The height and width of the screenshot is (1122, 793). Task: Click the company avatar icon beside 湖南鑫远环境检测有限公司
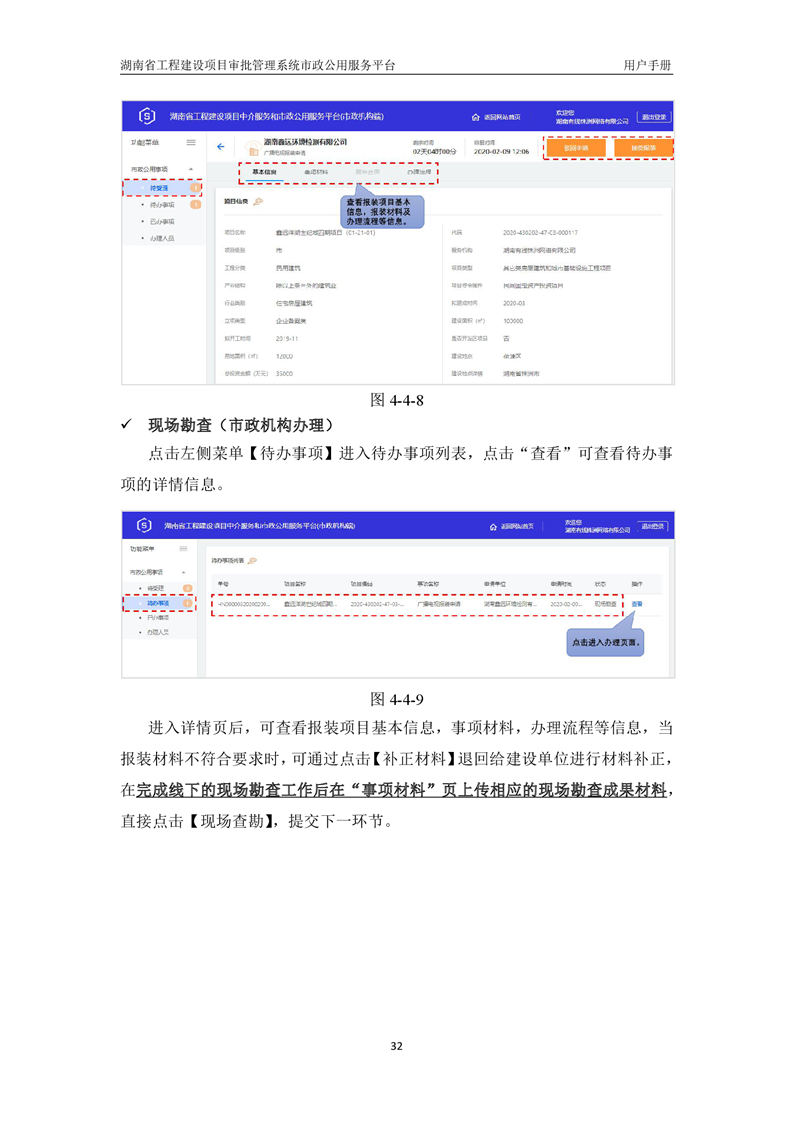pos(253,149)
